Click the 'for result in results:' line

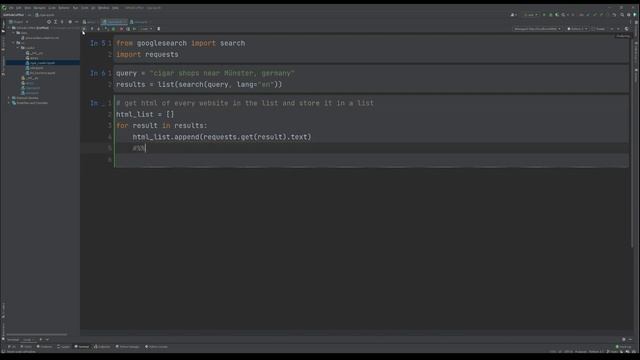[162, 126]
